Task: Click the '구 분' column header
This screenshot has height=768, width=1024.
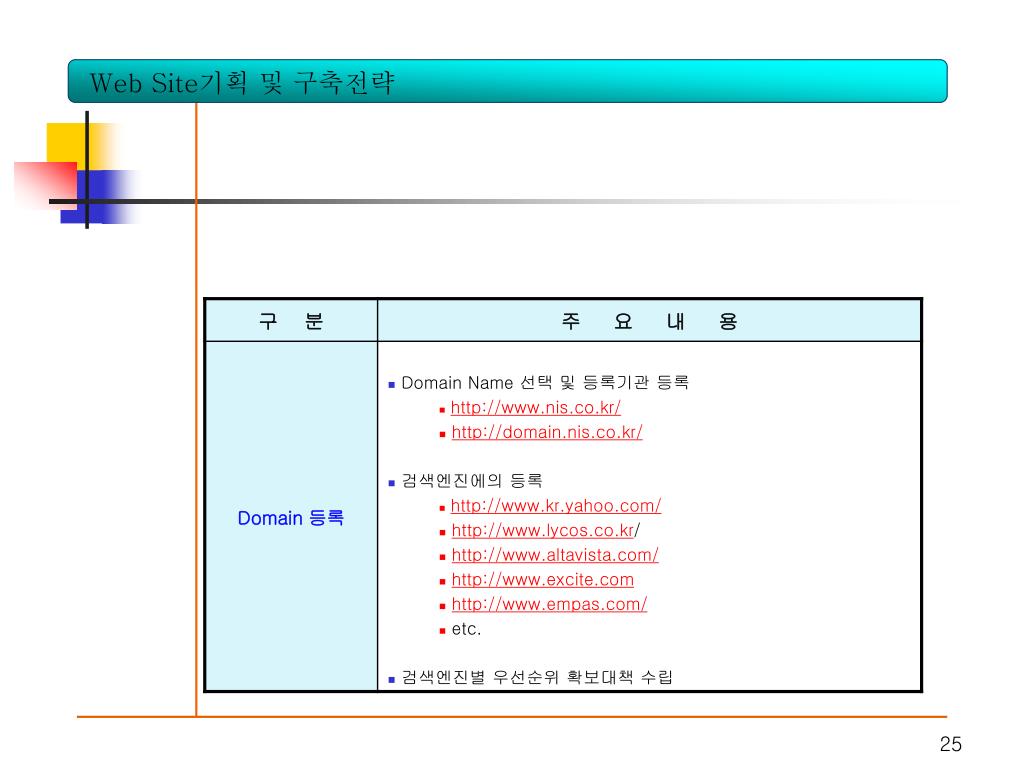Action: (291, 321)
